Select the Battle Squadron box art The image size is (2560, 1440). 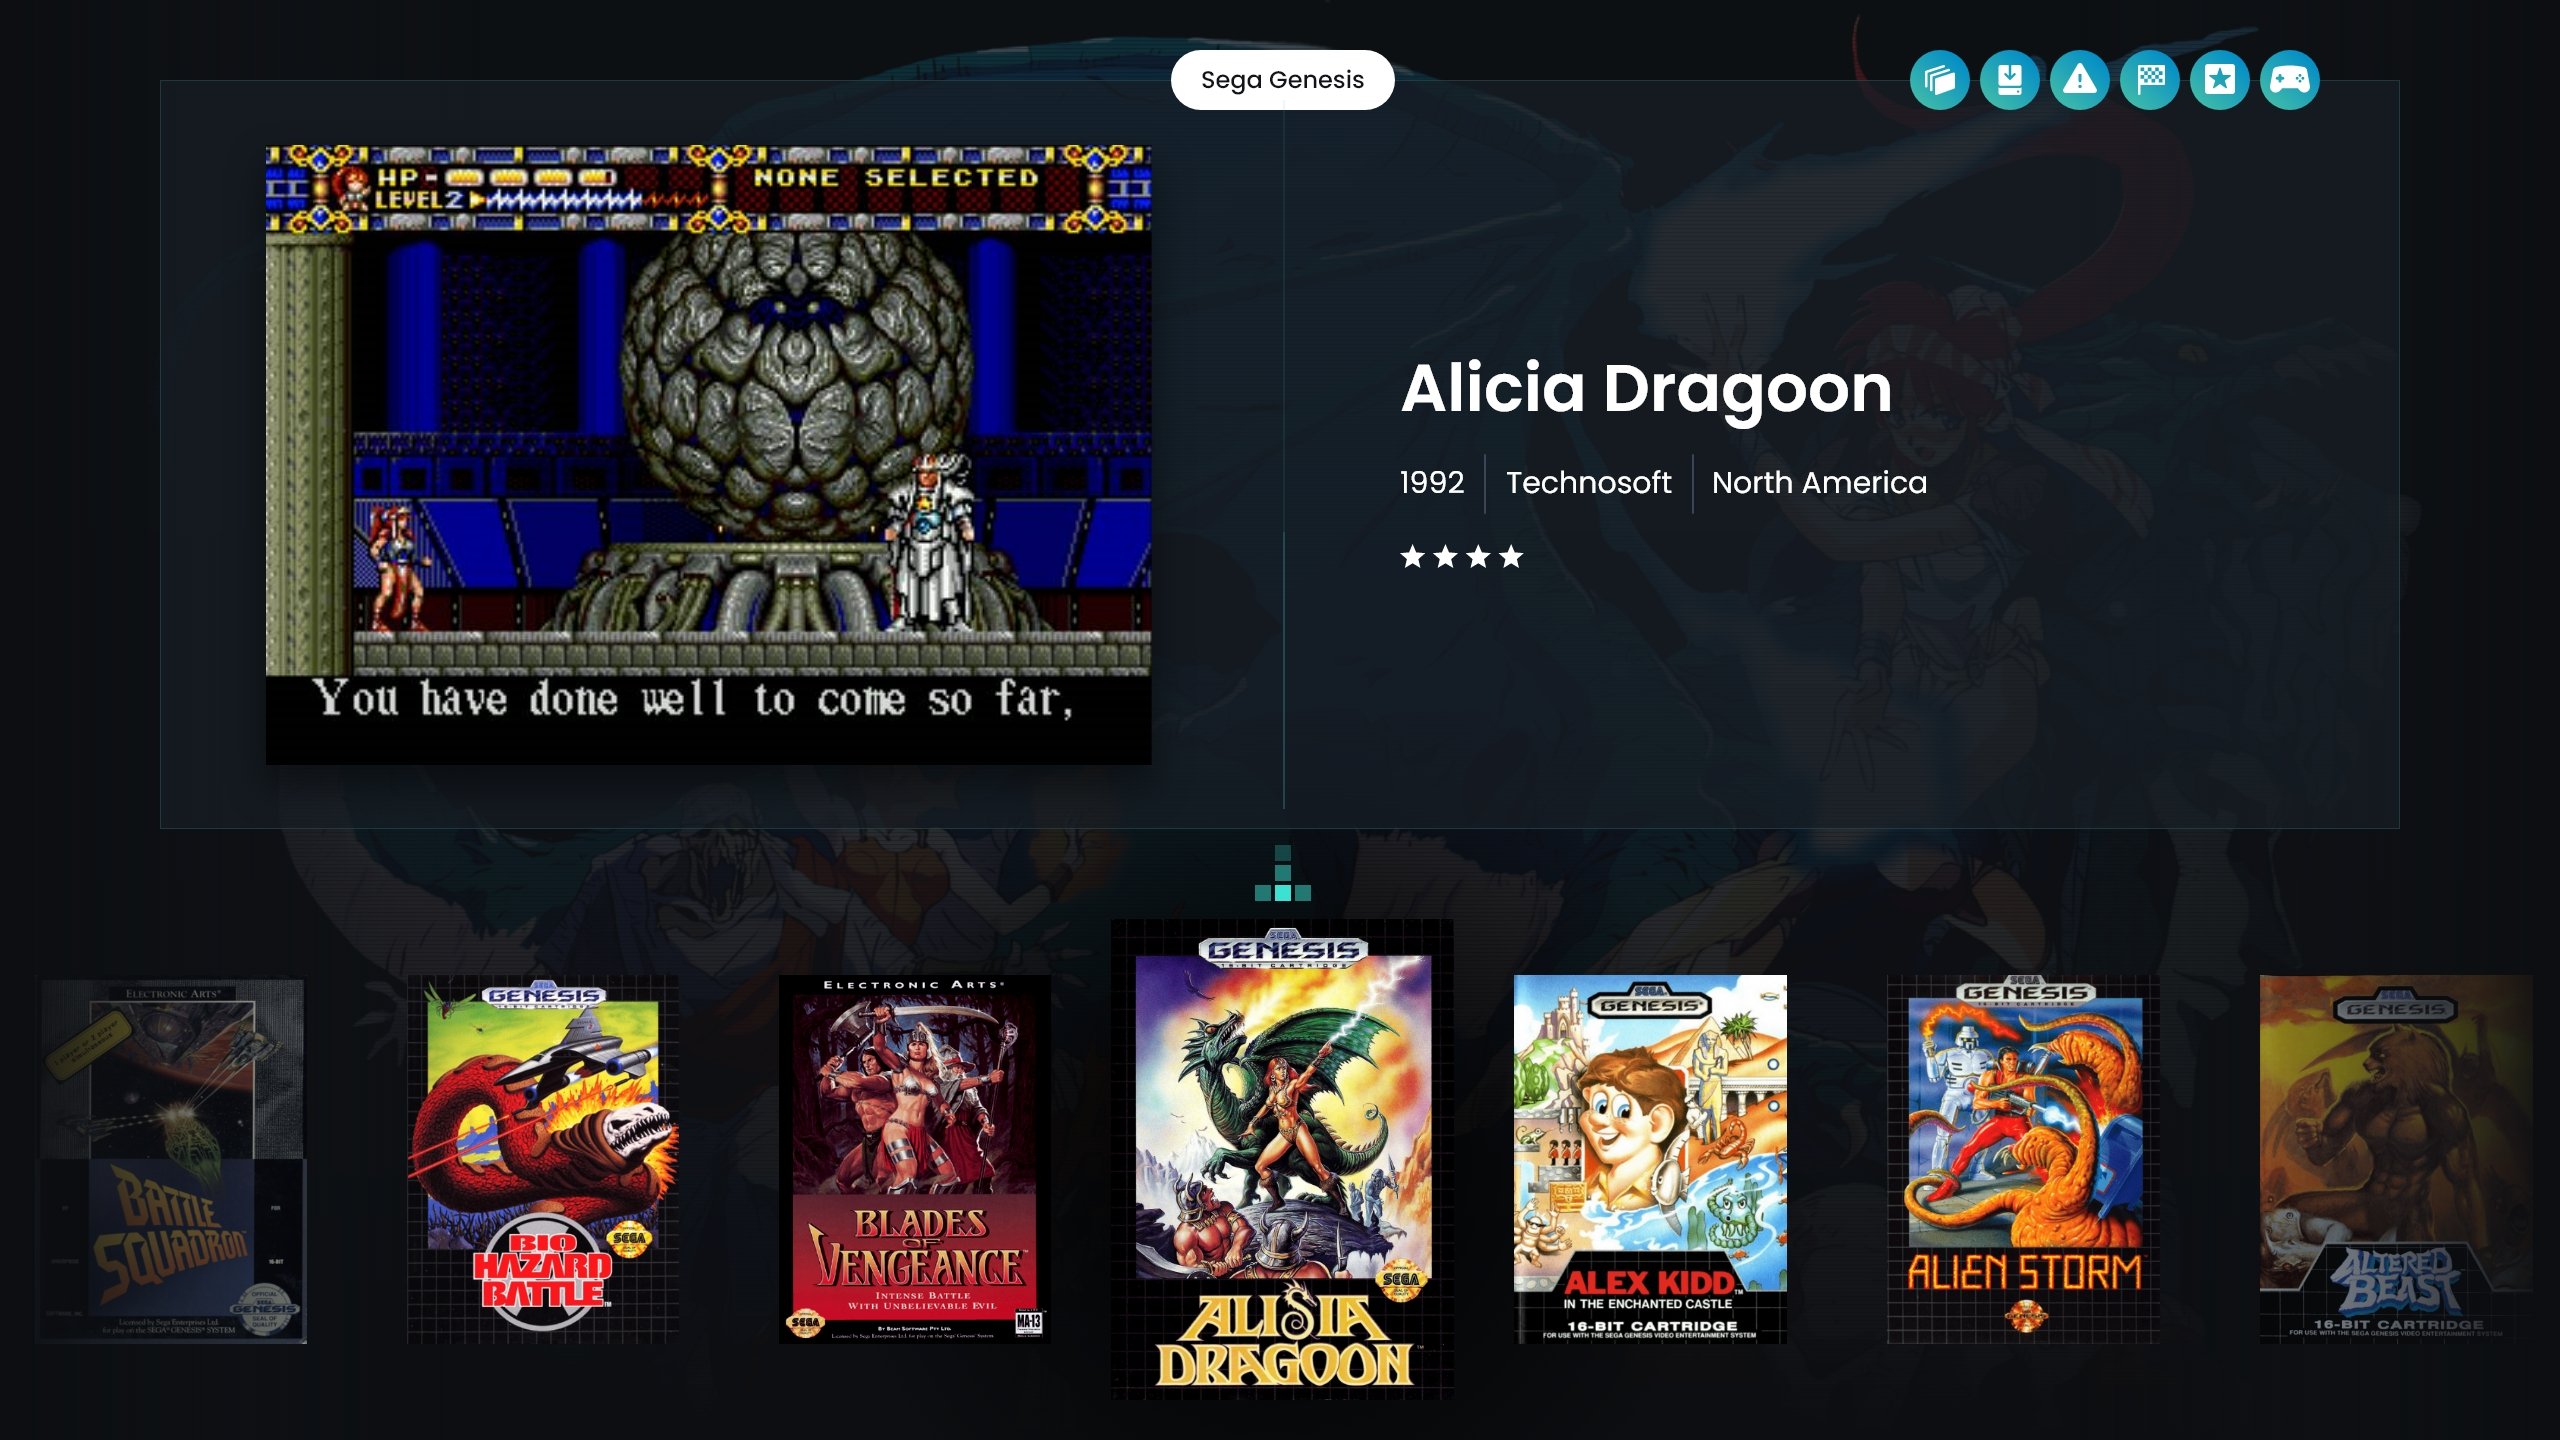(171, 1159)
